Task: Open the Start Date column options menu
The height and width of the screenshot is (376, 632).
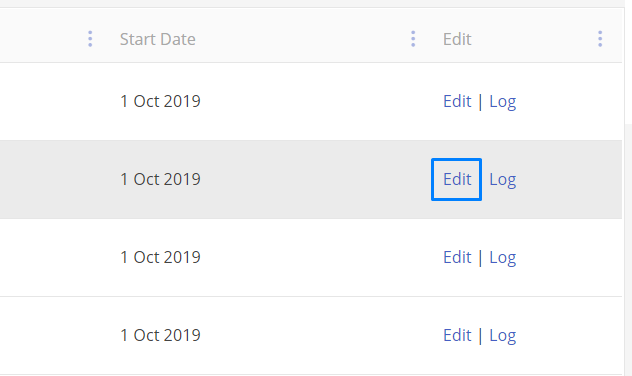Action: tap(413, 39)
